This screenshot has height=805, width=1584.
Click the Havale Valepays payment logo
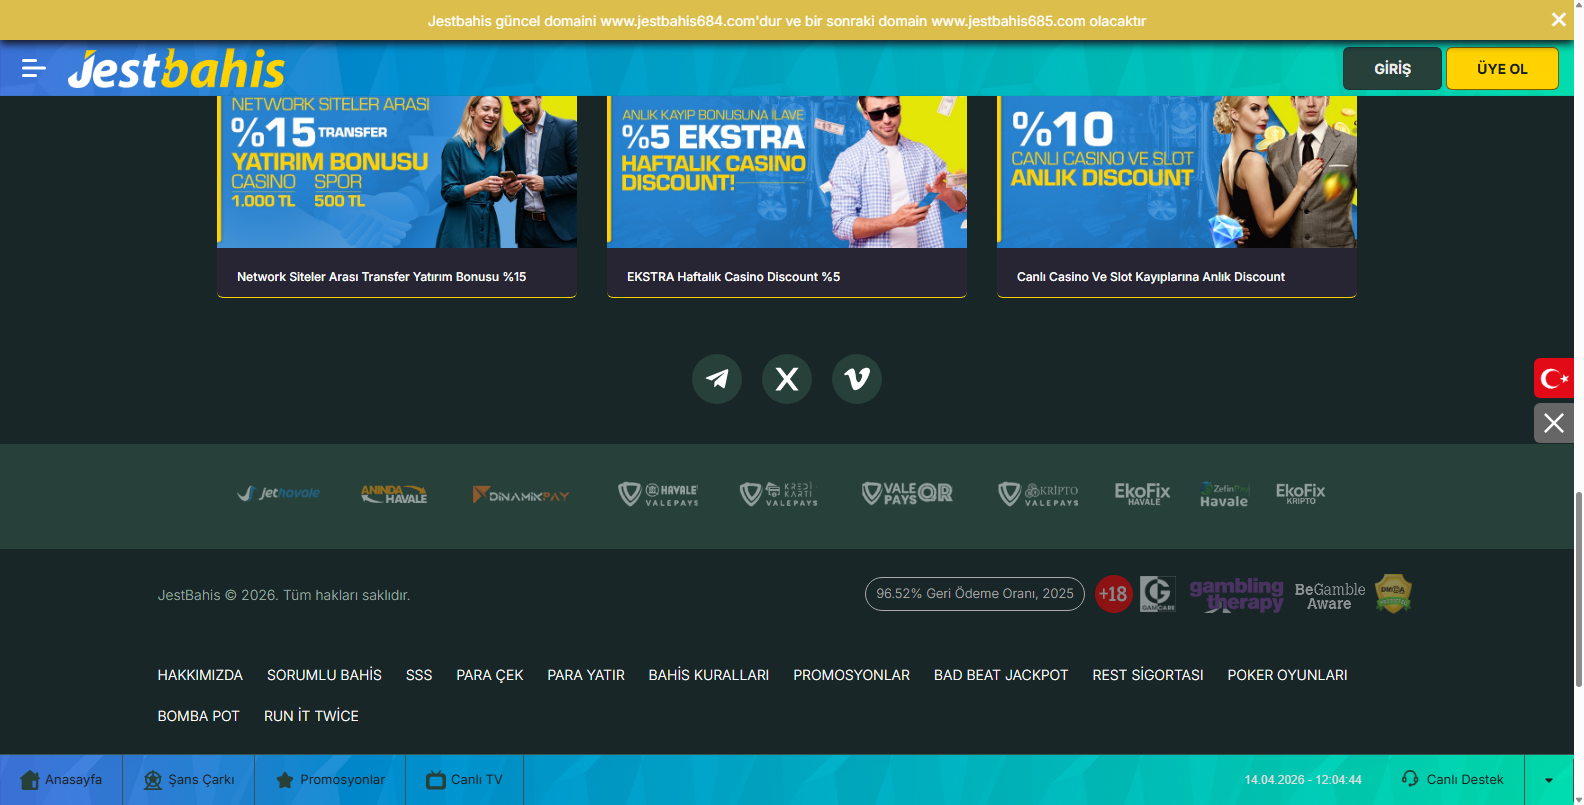coord(658,494)
